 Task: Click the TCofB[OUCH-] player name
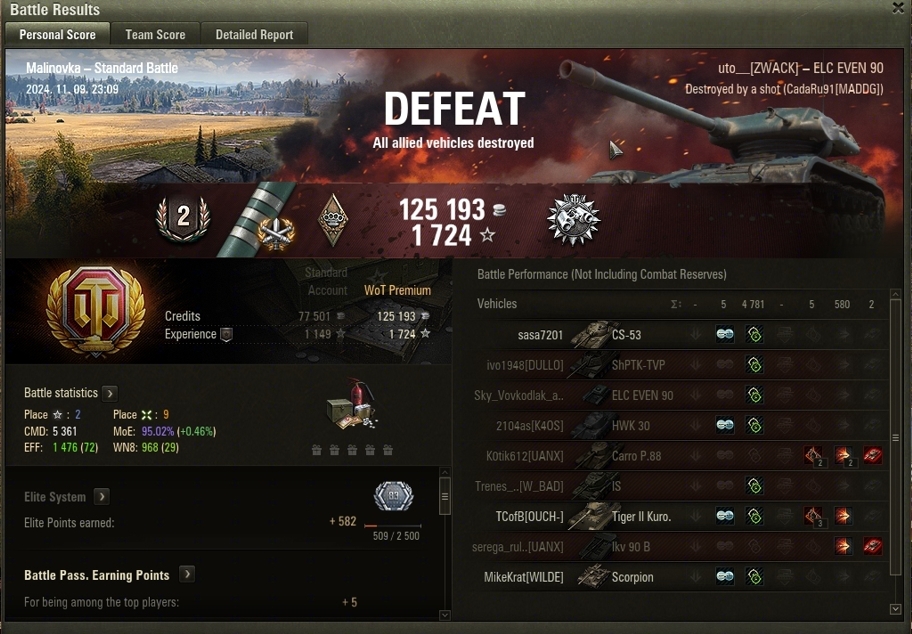tap(529, 517)
